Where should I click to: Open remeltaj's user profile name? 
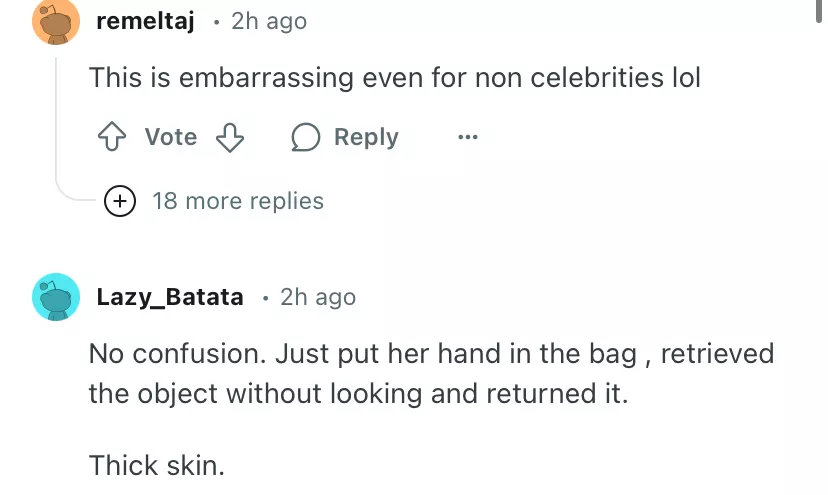(145, 21)
